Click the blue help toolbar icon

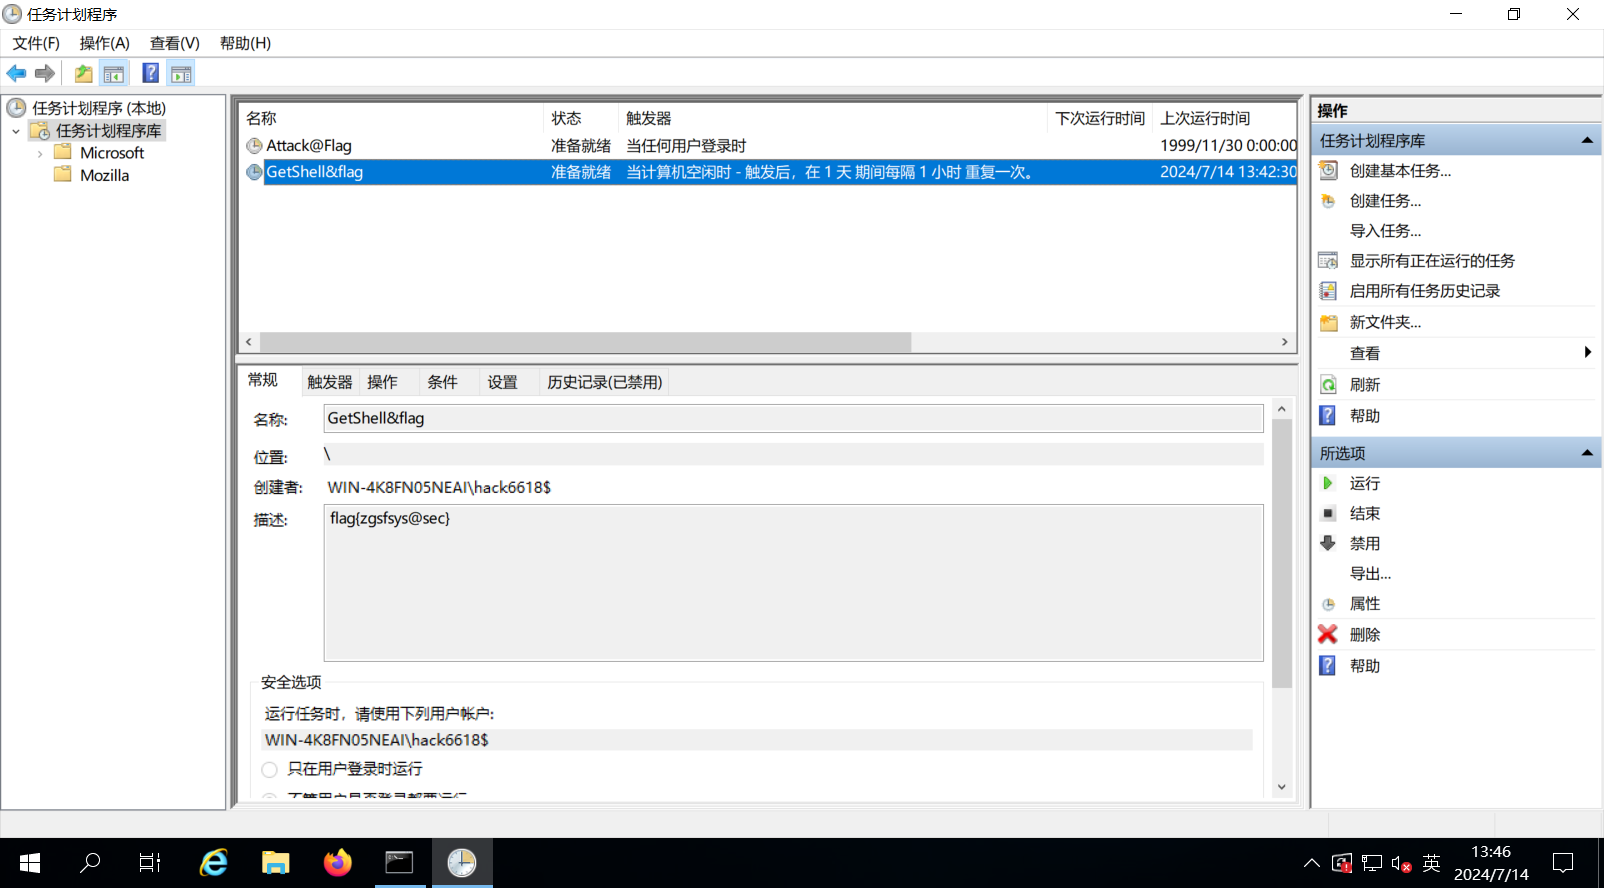pos(150,73)
